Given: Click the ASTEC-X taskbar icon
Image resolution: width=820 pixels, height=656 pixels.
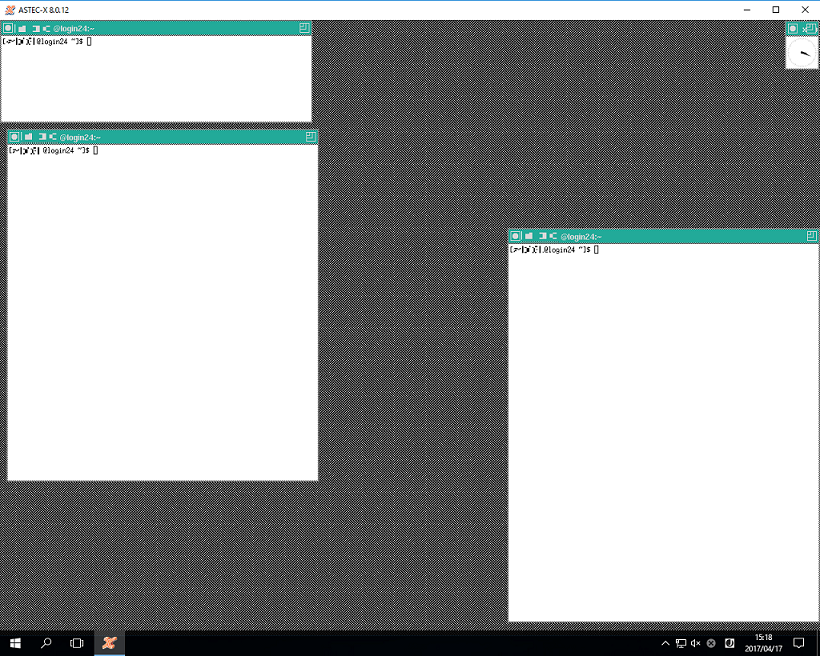Looking at the screenshot, I should (109, 643).
